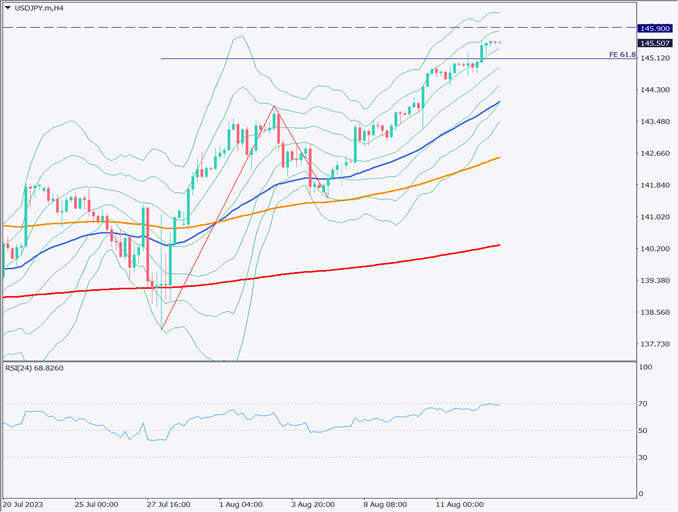Click the 137.730 price axis label
Image resolution: width=678 pixels, height=512 pixels.
tap(654, 344)
